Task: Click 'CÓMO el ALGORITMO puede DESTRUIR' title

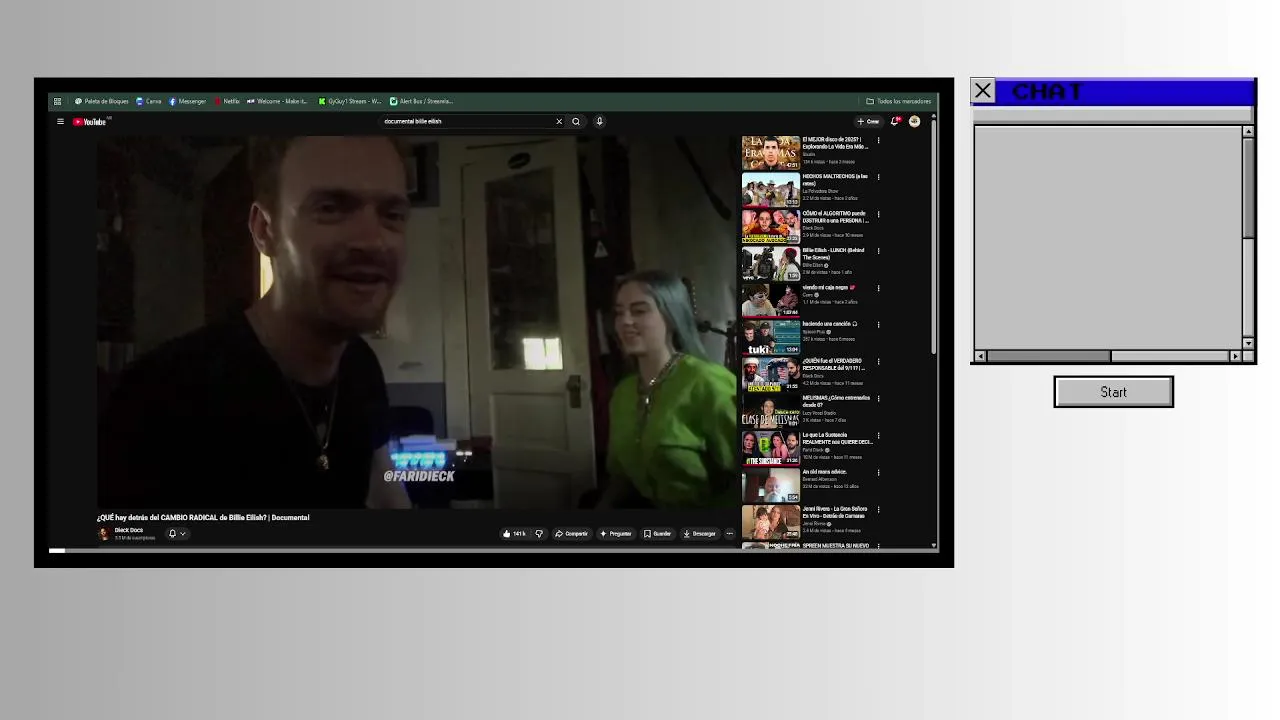Action: [835, 217]
